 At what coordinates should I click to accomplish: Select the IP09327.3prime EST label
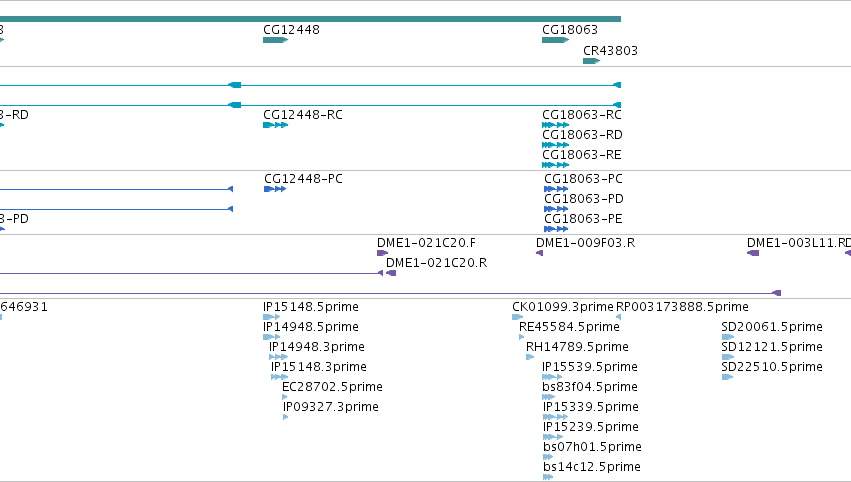[331, 408]
